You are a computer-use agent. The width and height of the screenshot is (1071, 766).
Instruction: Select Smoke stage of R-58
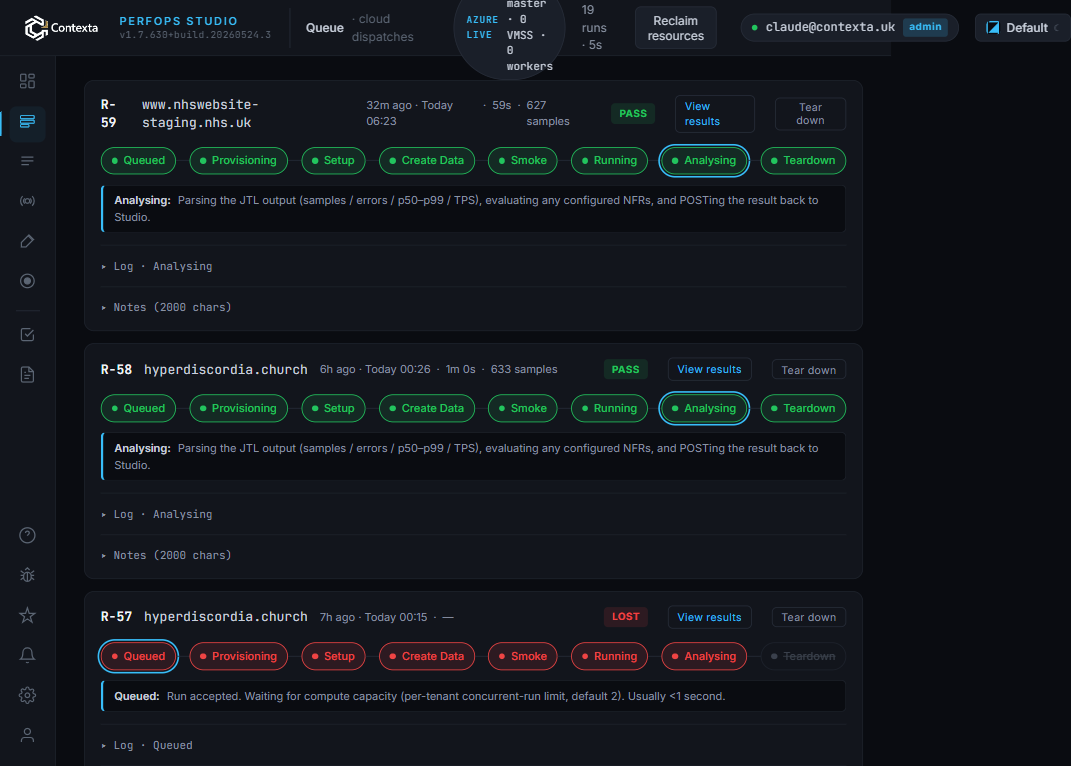tap(523, 409)
